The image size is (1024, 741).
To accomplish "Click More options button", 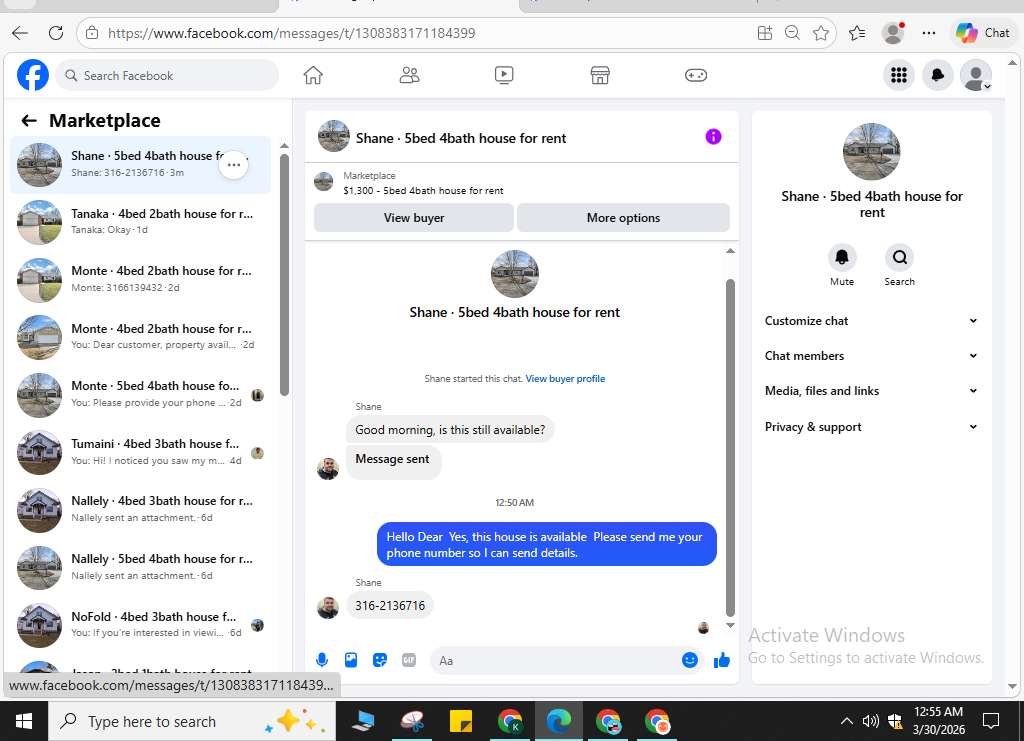I will click(x=623, y=217).
